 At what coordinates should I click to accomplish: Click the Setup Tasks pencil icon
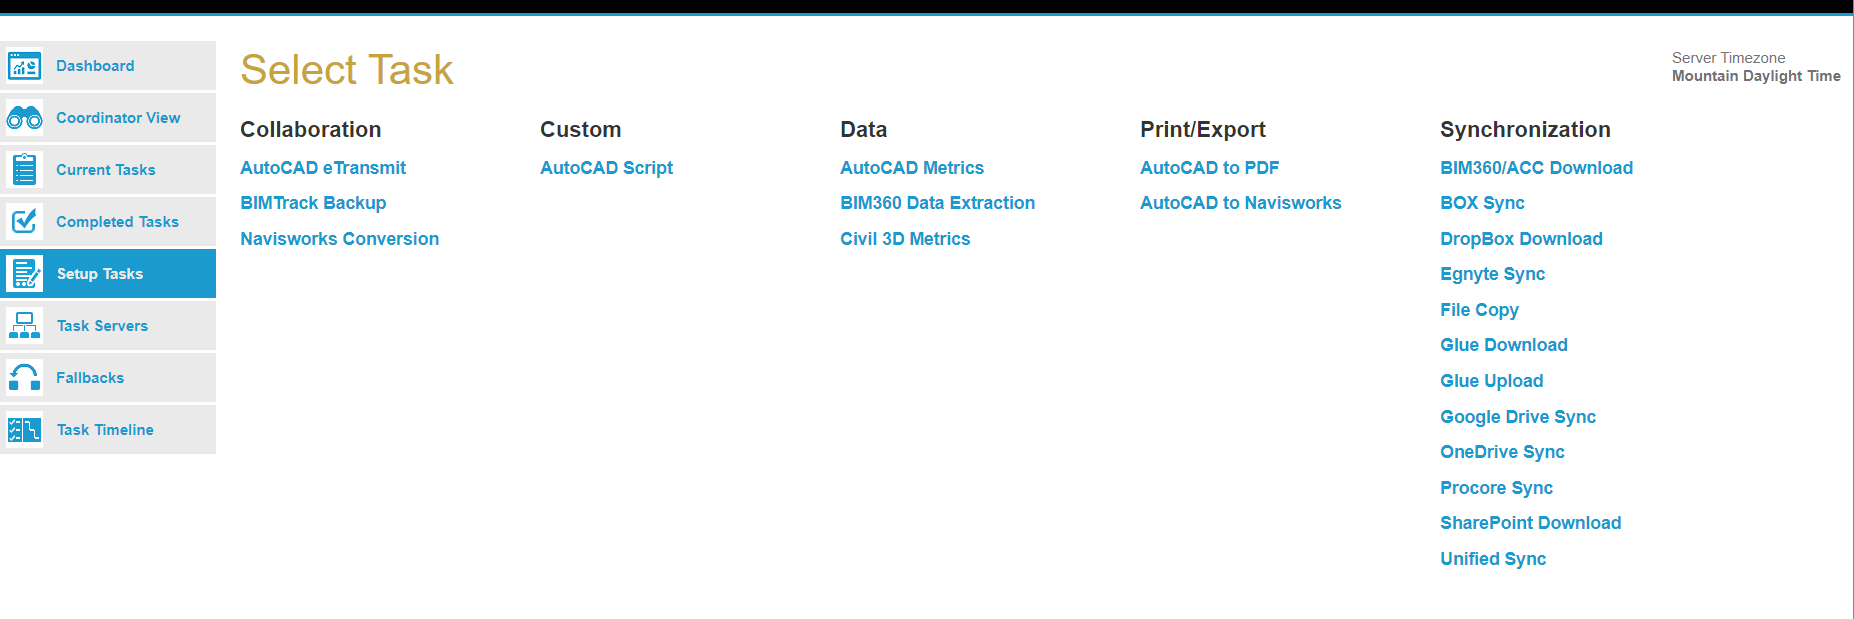[x=24, y=274]
